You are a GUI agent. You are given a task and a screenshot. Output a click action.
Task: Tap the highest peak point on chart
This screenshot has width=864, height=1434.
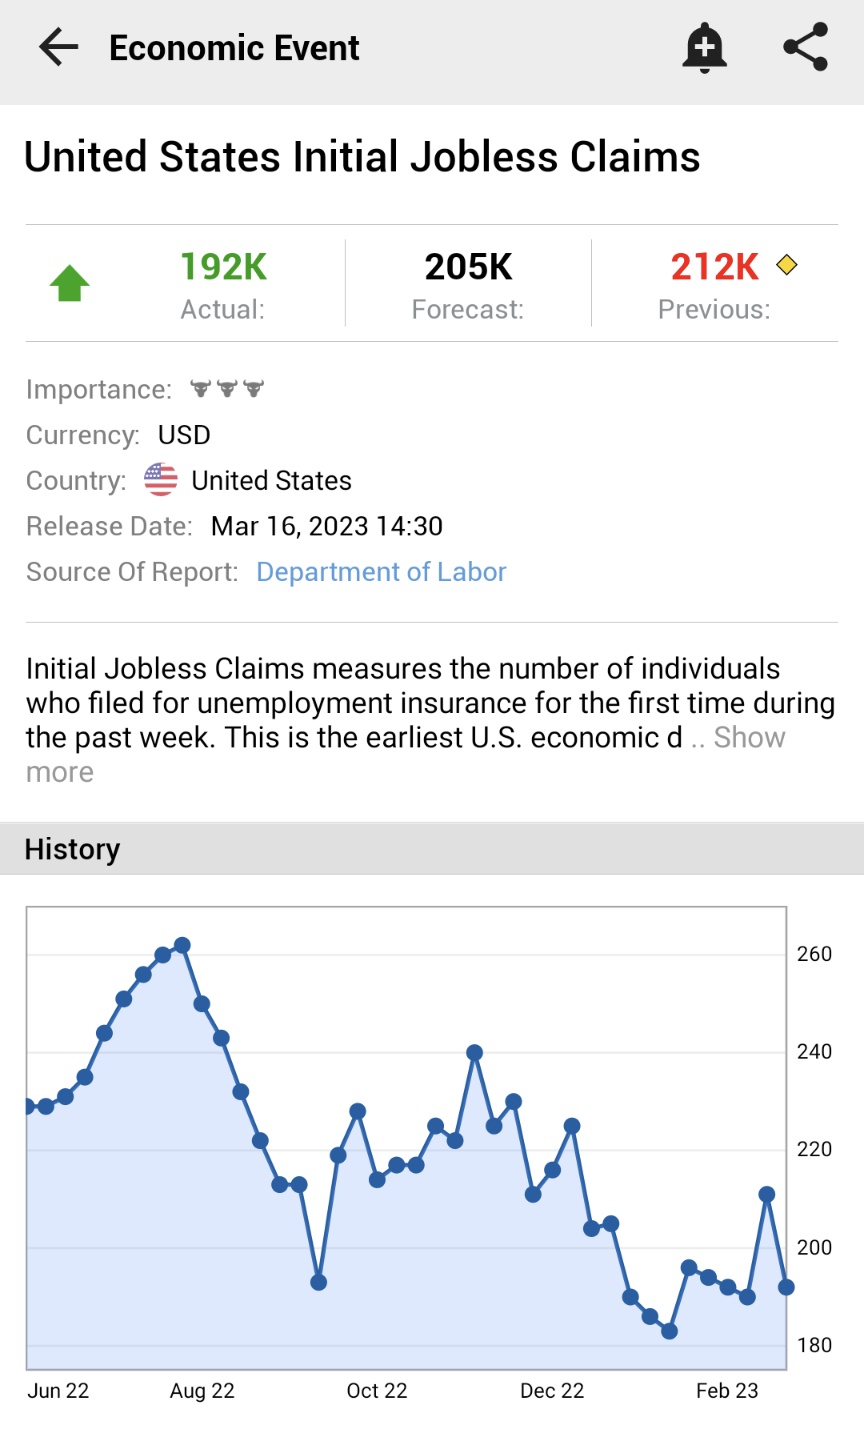182,945
